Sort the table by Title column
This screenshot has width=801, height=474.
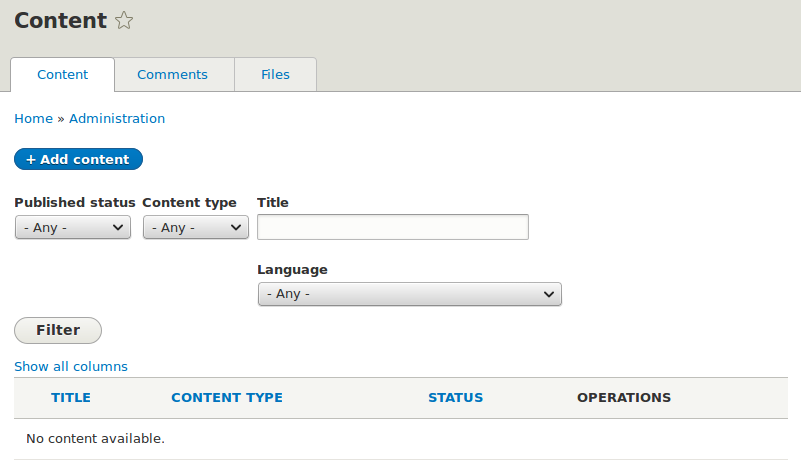point(71,398)
